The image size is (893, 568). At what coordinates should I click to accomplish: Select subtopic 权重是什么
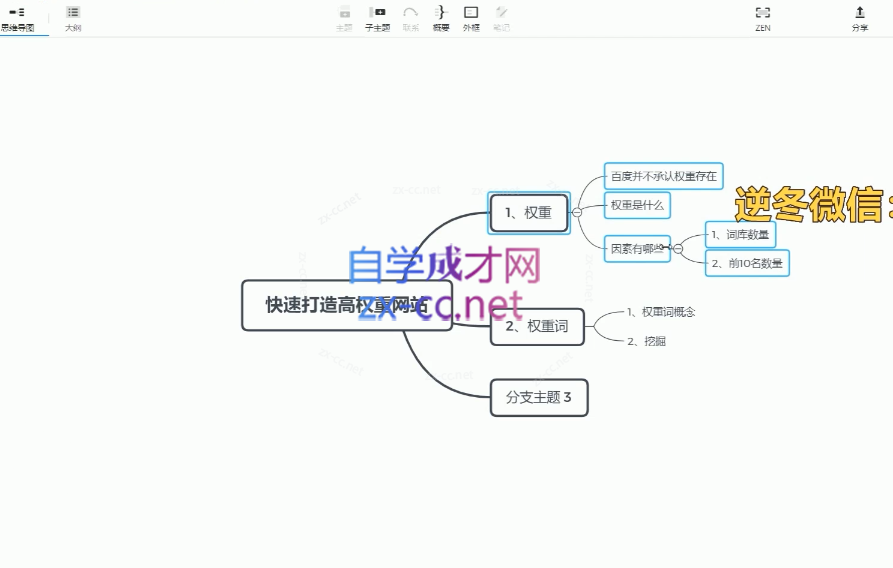click(x=637, y=205)
